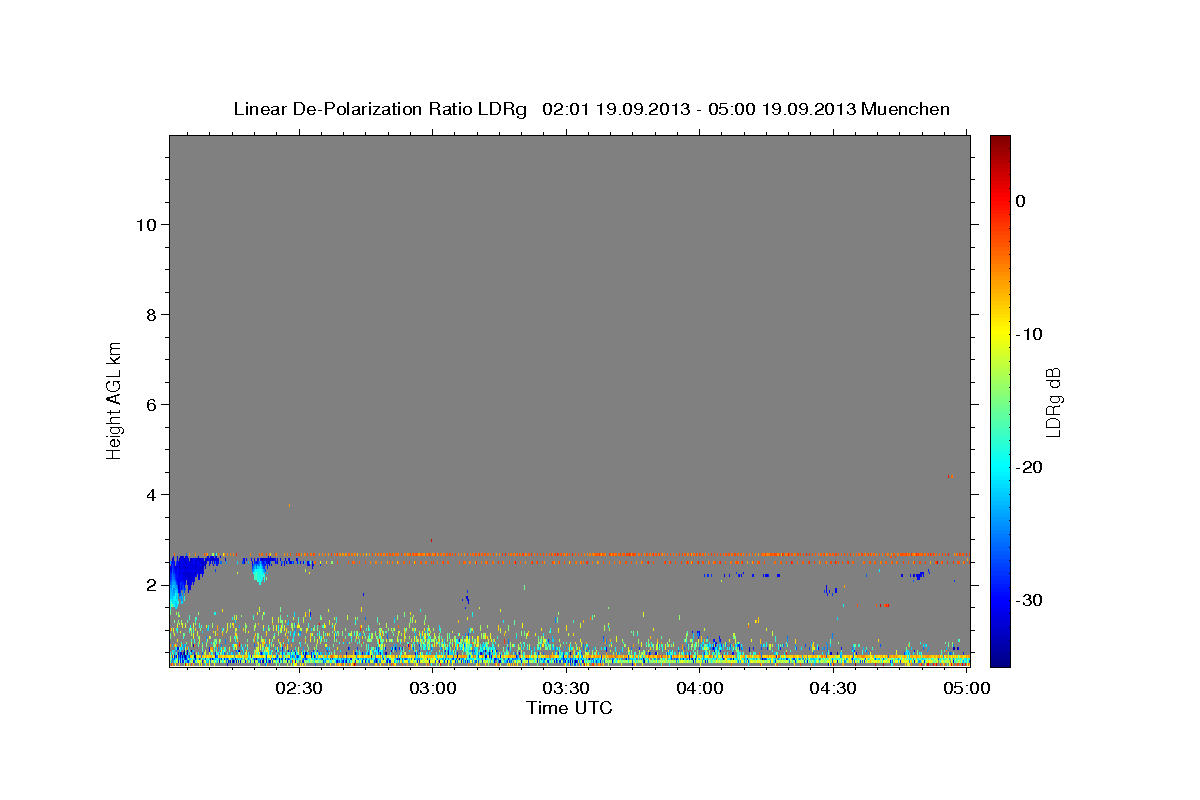1200x800 pixels.
Task: Click the colorbar value -30
Action: [1029, 600]
